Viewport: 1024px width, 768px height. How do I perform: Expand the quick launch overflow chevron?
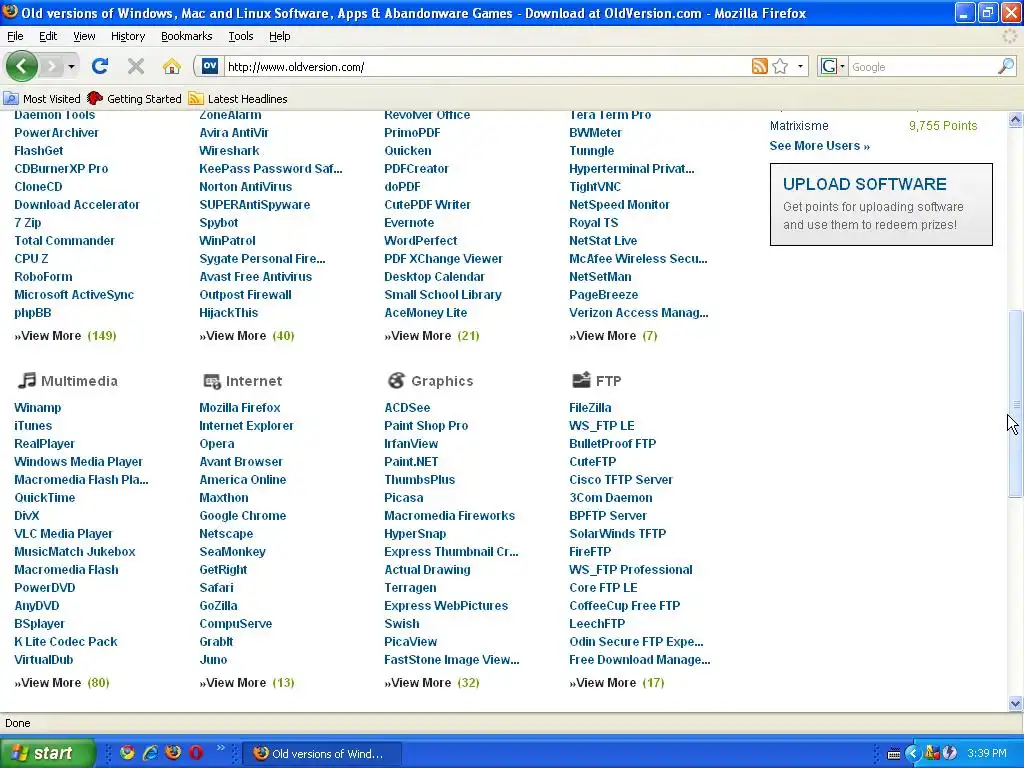click(x=221, y=748)
